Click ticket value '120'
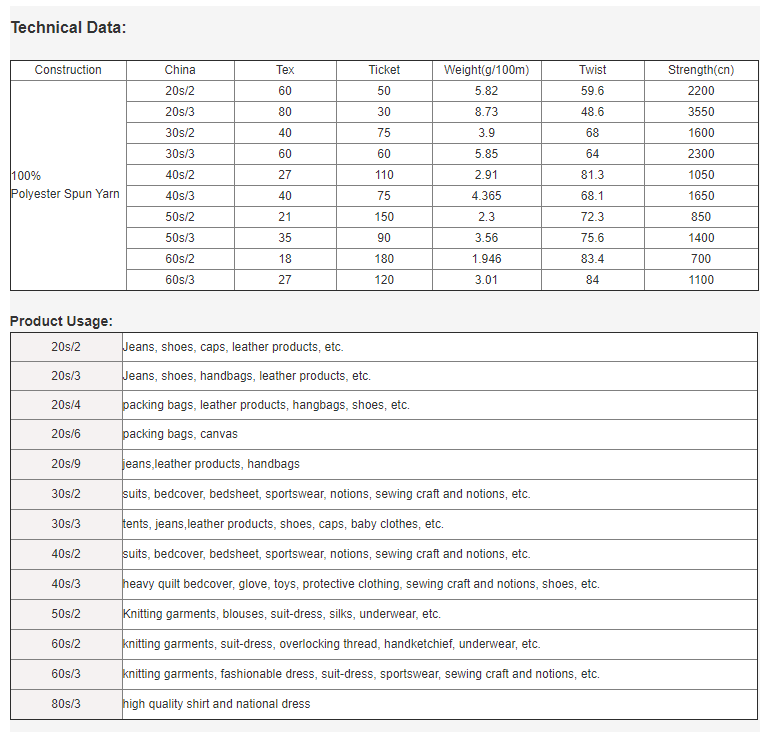Image resolution: width=767 pixels, height=732 pixels. coord(384,280)
